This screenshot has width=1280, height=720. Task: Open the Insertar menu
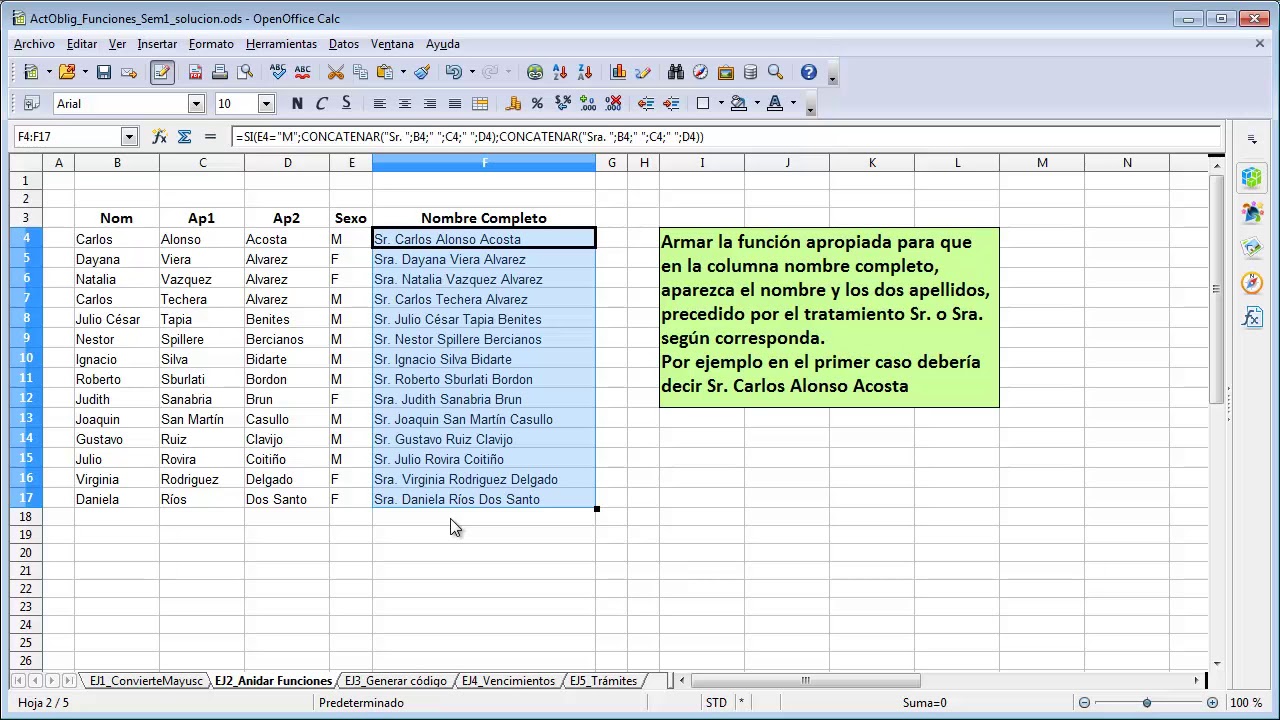[x=157, y=44]
